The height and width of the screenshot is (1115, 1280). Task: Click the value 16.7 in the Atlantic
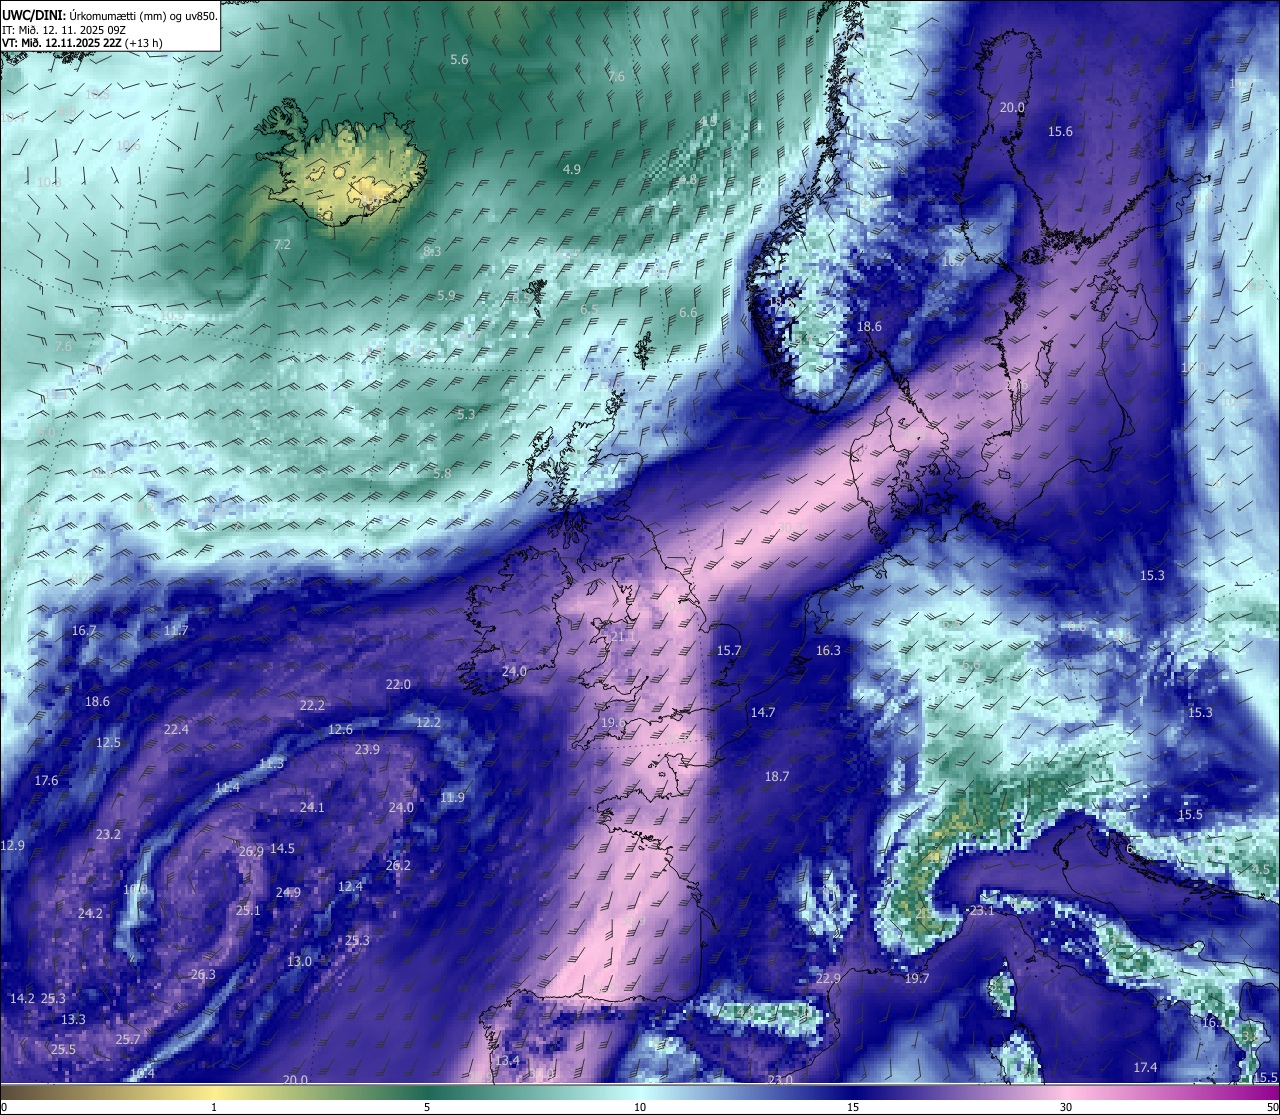tap(84, 631)
